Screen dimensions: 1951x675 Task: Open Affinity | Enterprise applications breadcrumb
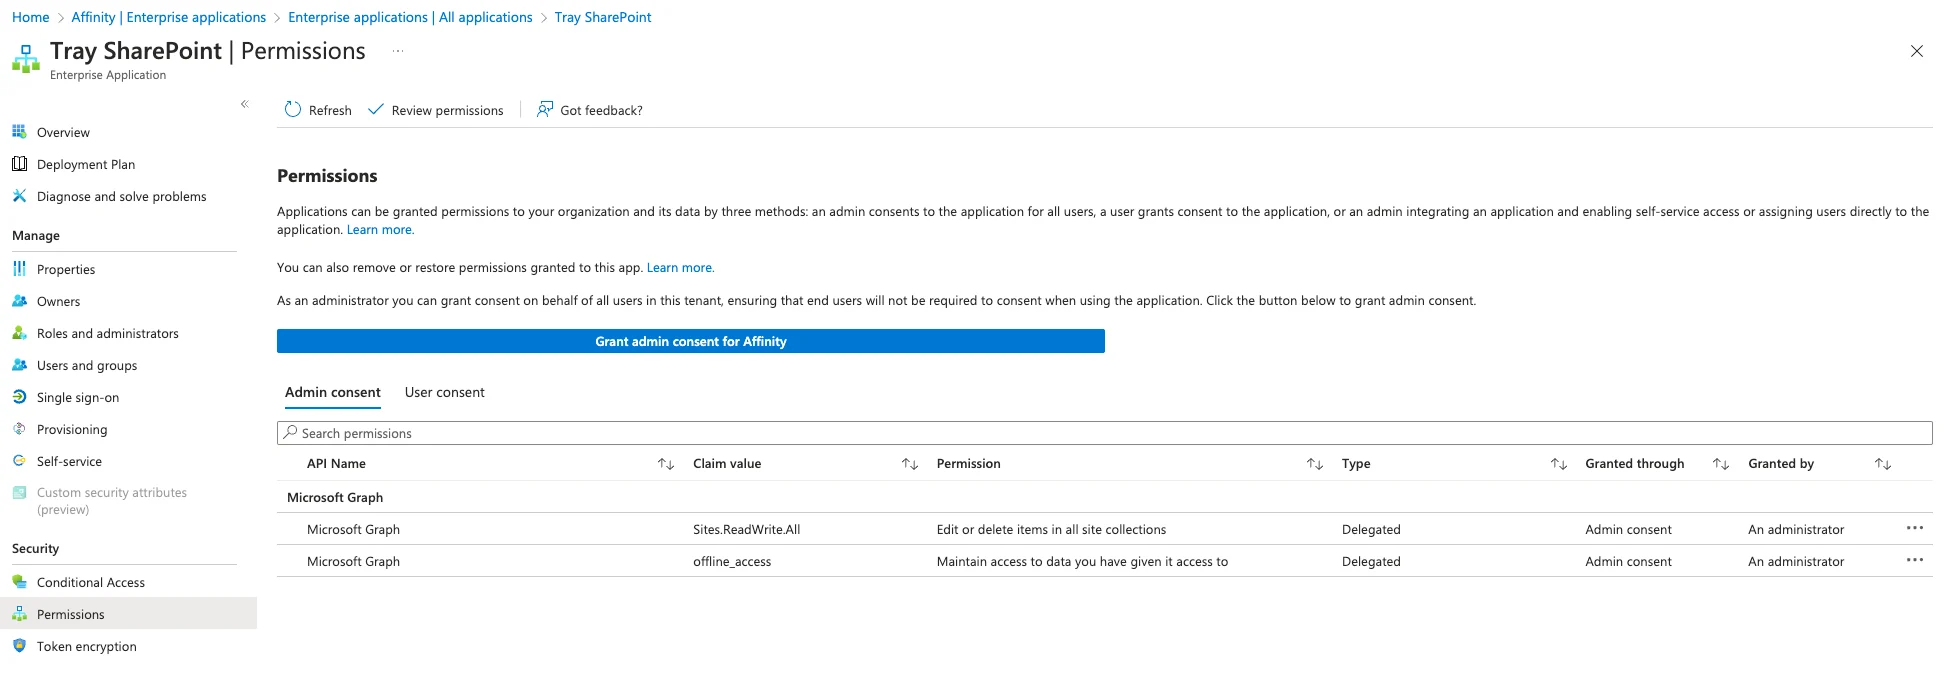click(169, 17)
